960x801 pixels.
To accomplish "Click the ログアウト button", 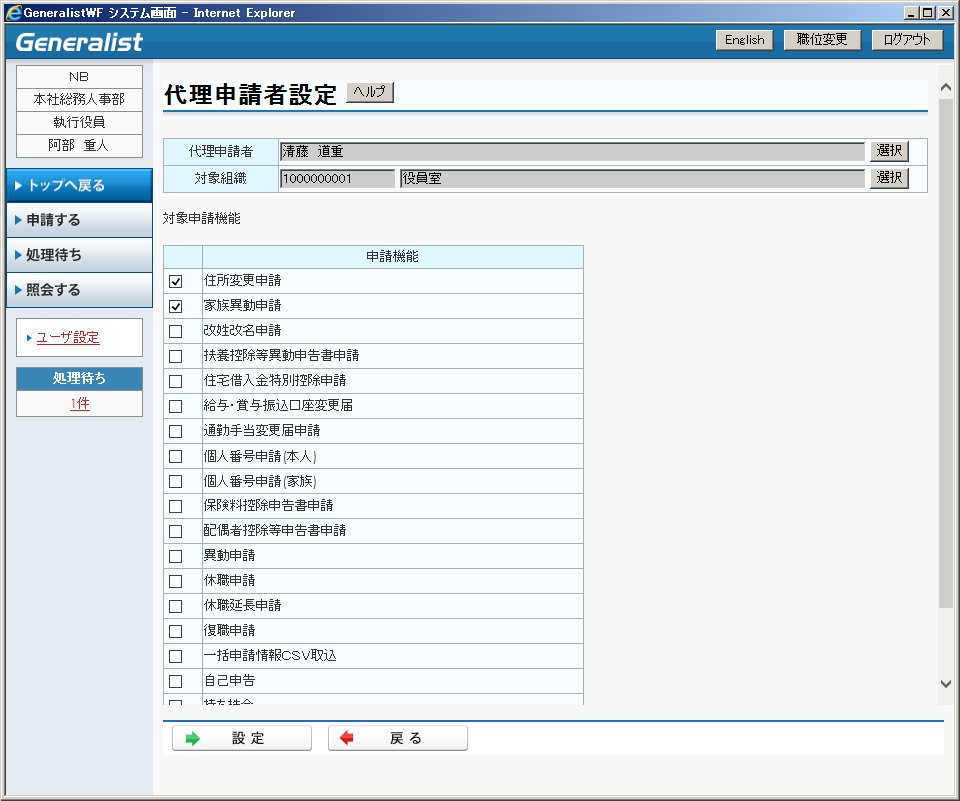I will coord(907,40).
